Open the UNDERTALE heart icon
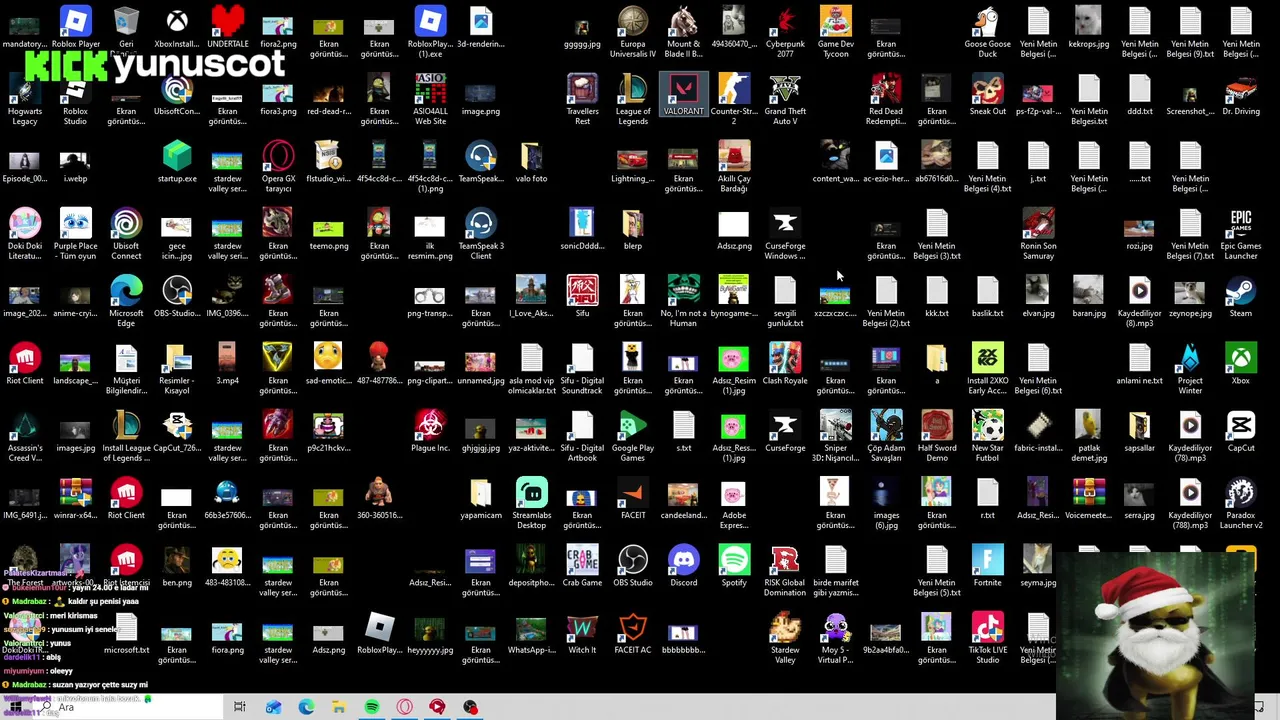The image size is (1280, 720). point(228,27)
